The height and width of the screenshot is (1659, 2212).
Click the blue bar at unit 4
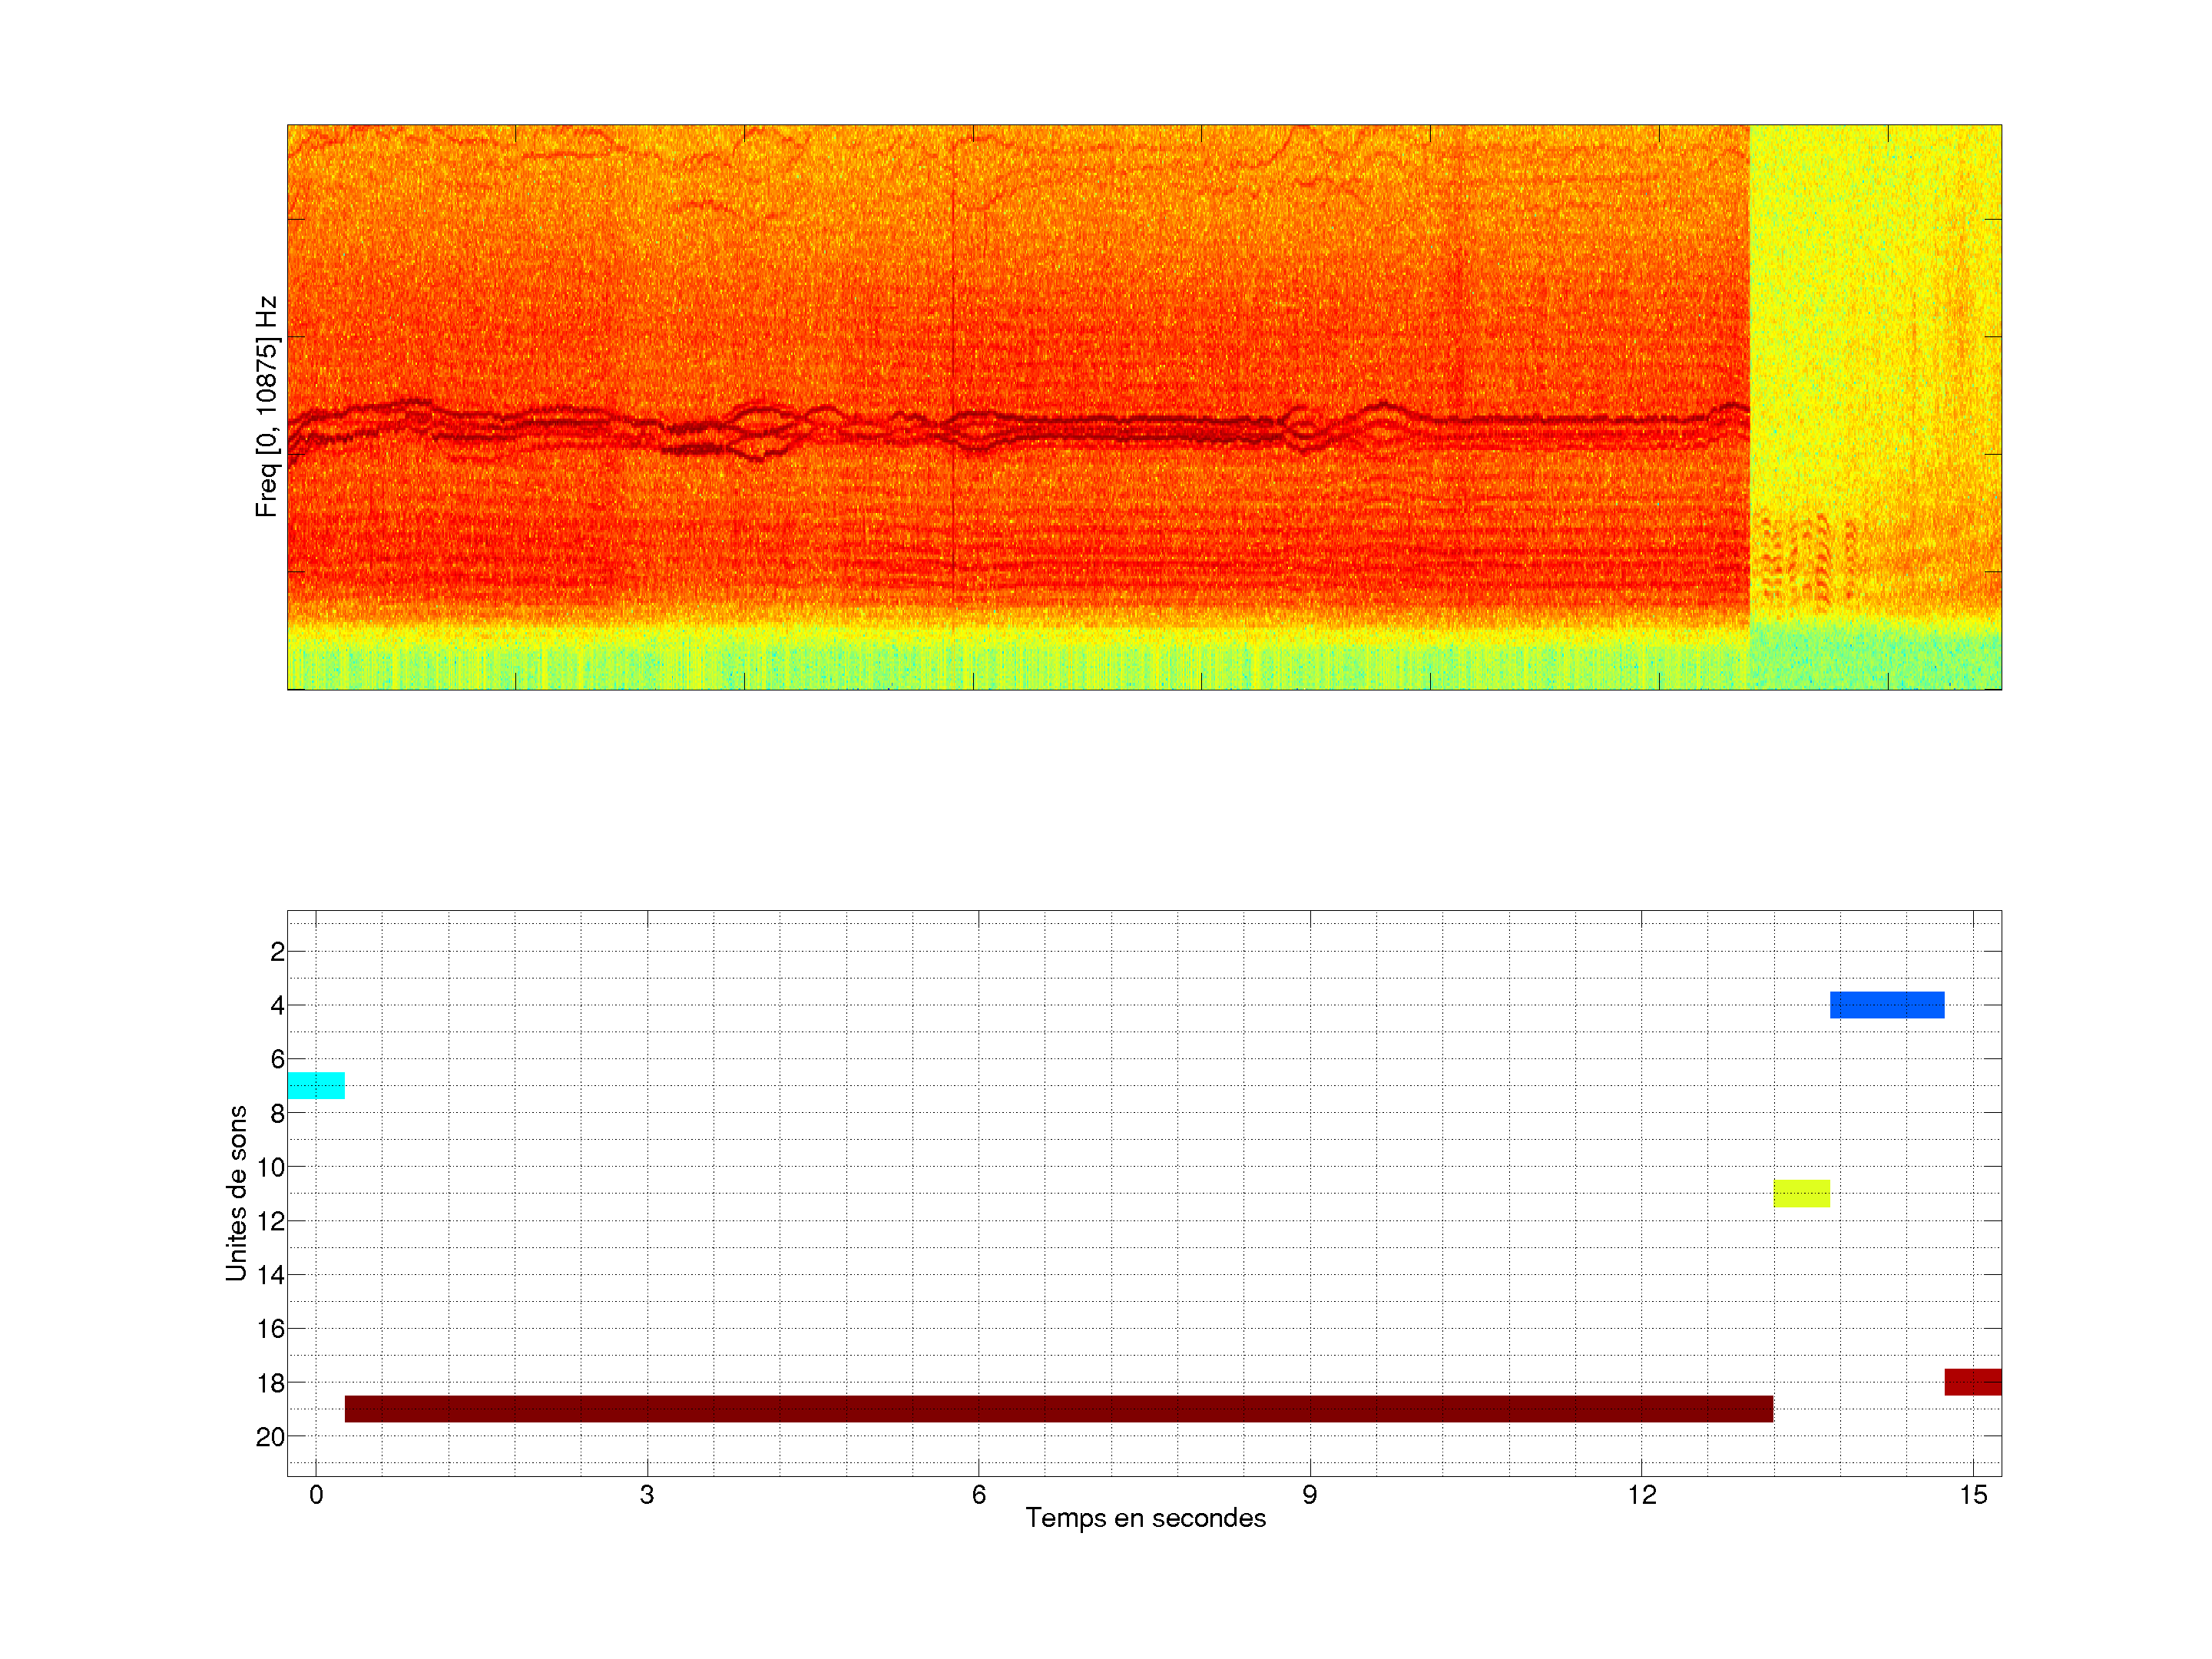click(x=1886, y=1004)
